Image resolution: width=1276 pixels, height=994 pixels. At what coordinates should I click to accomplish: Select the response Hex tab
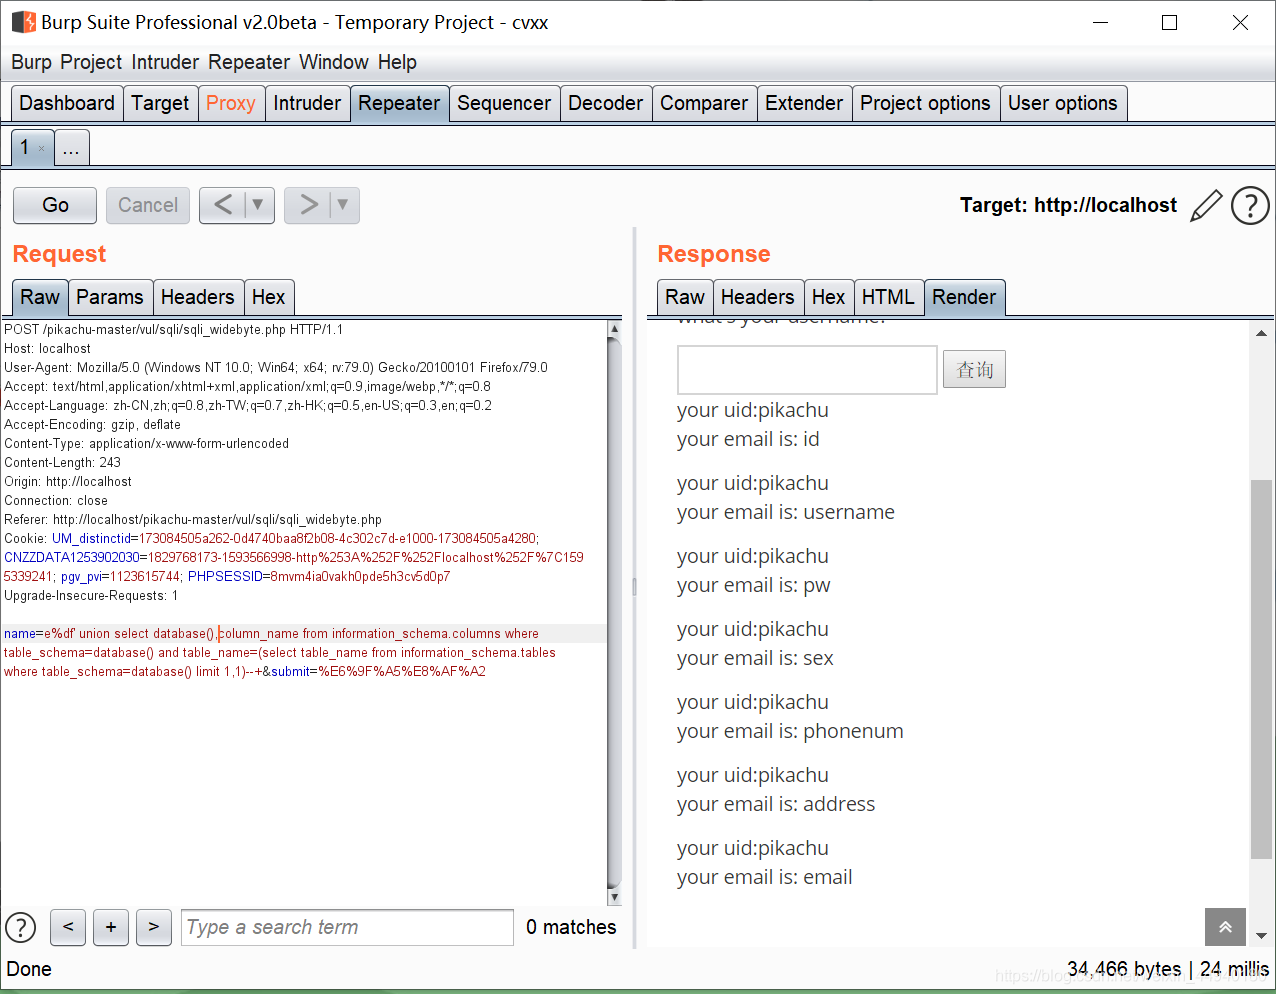(829, 297)
